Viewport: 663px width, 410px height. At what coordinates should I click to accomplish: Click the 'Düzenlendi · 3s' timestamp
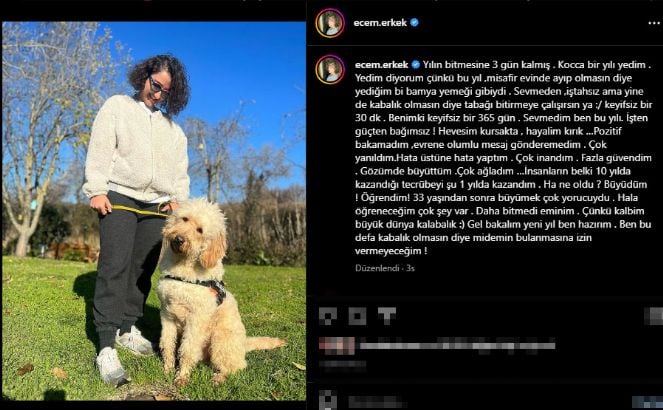385,268
